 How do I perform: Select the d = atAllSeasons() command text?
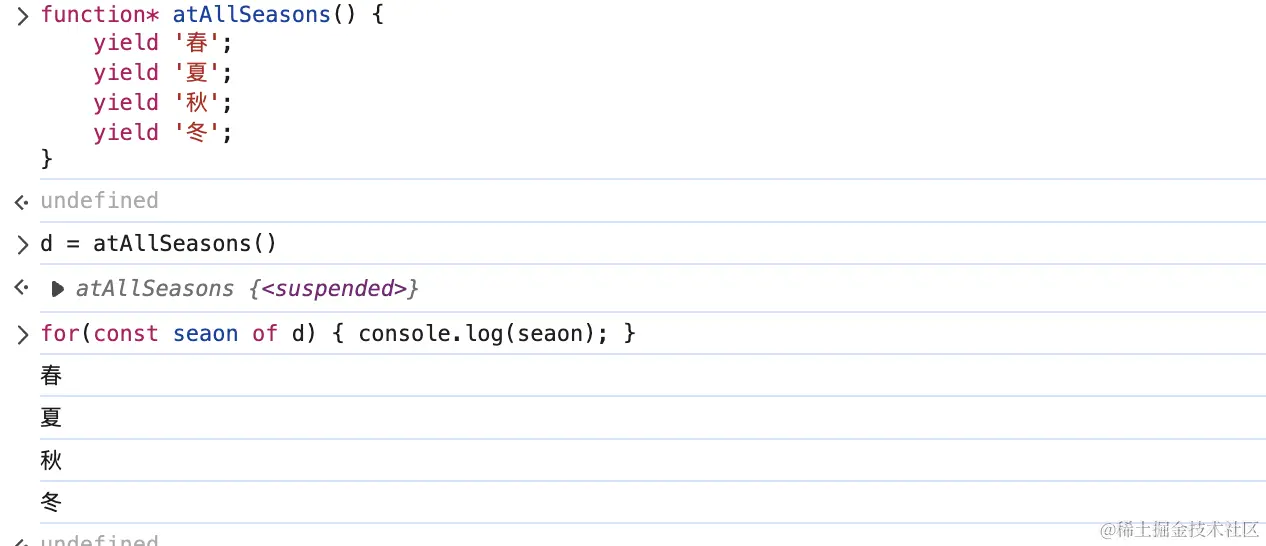tap(159, 244)
